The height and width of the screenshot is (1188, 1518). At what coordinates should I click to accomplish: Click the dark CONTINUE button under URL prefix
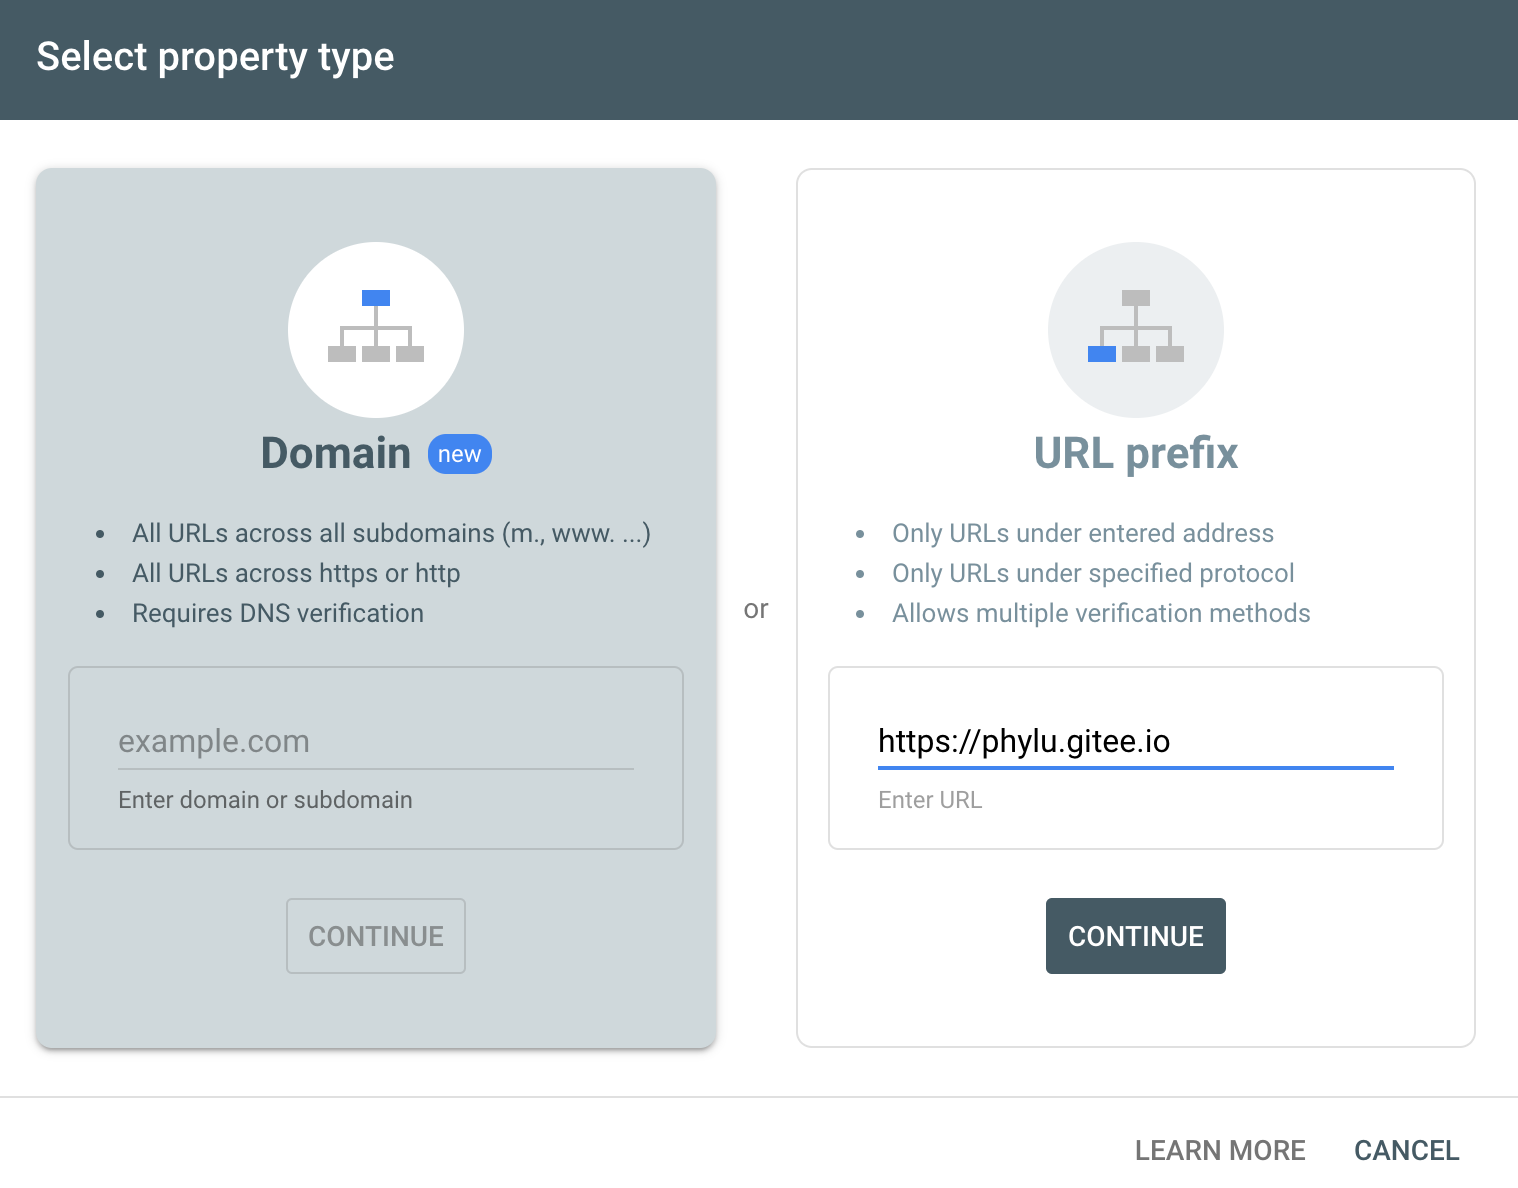tap(1136, 936)
